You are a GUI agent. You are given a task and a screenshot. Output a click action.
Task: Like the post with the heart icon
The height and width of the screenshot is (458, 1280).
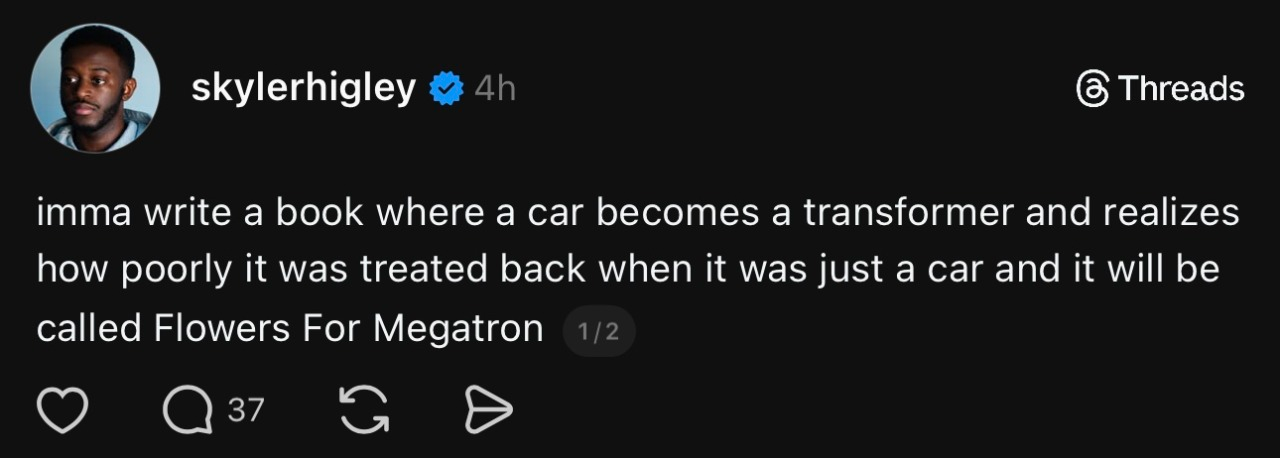64,410
